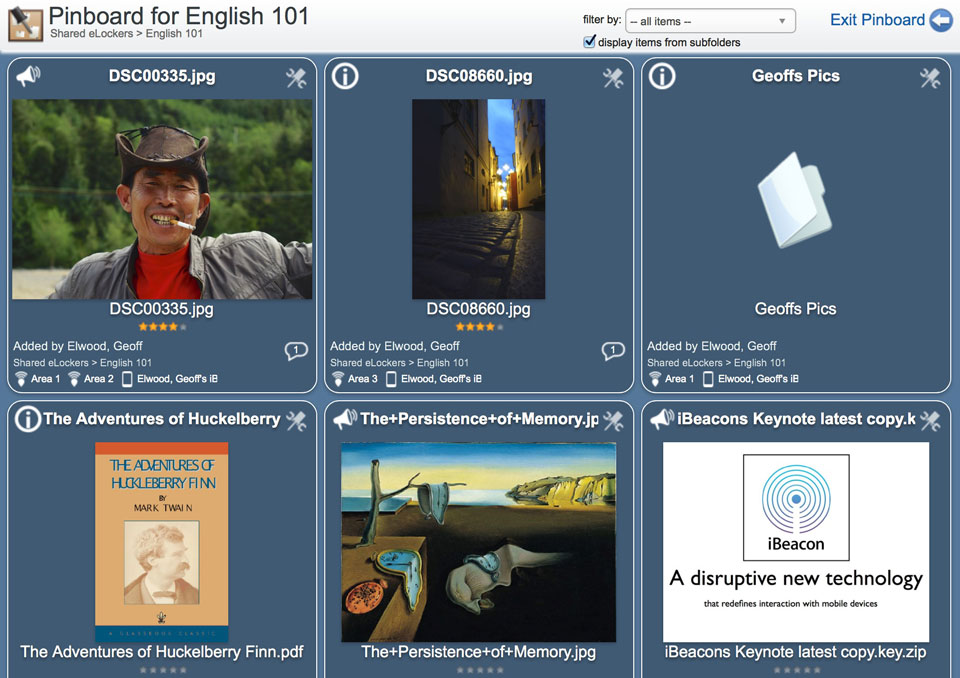Open the DSC08660.jpg alley photo thumbnail
960x678 pixels.
479,199
